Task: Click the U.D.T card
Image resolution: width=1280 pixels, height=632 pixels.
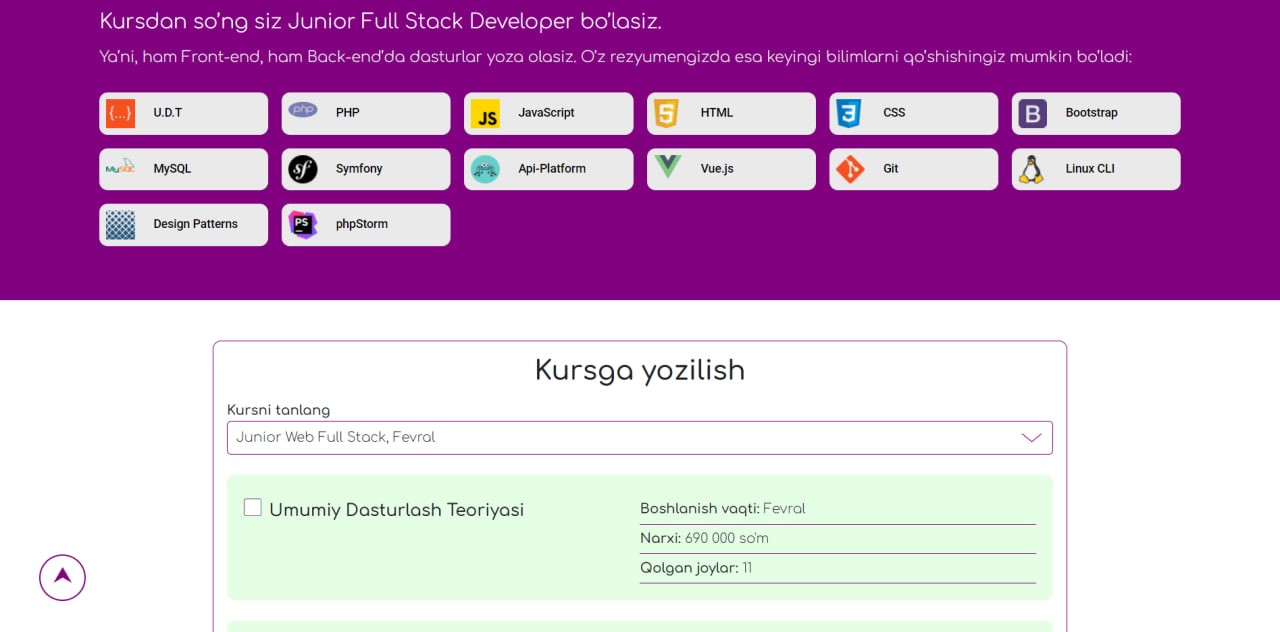Action: [x=183, y=113]
